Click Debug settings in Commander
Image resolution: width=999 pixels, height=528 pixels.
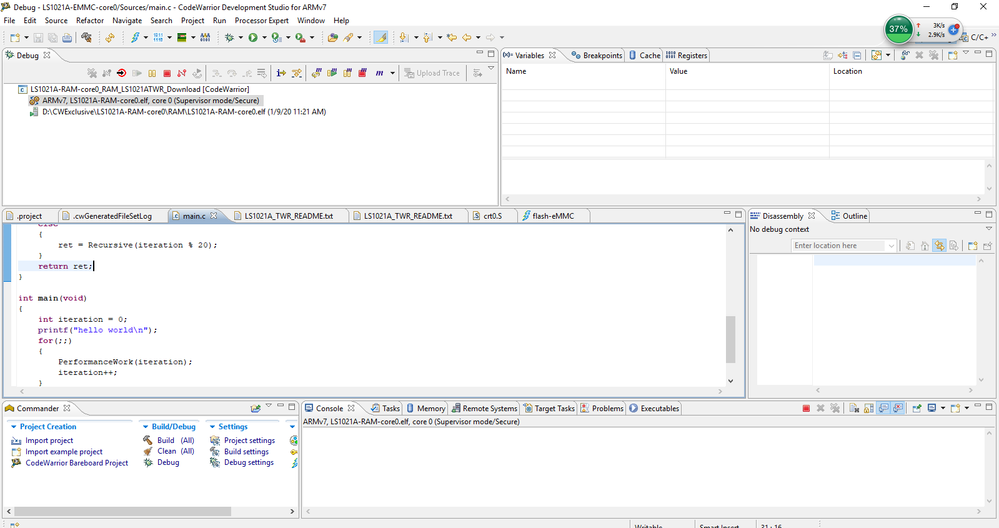(x=248, y=463)
